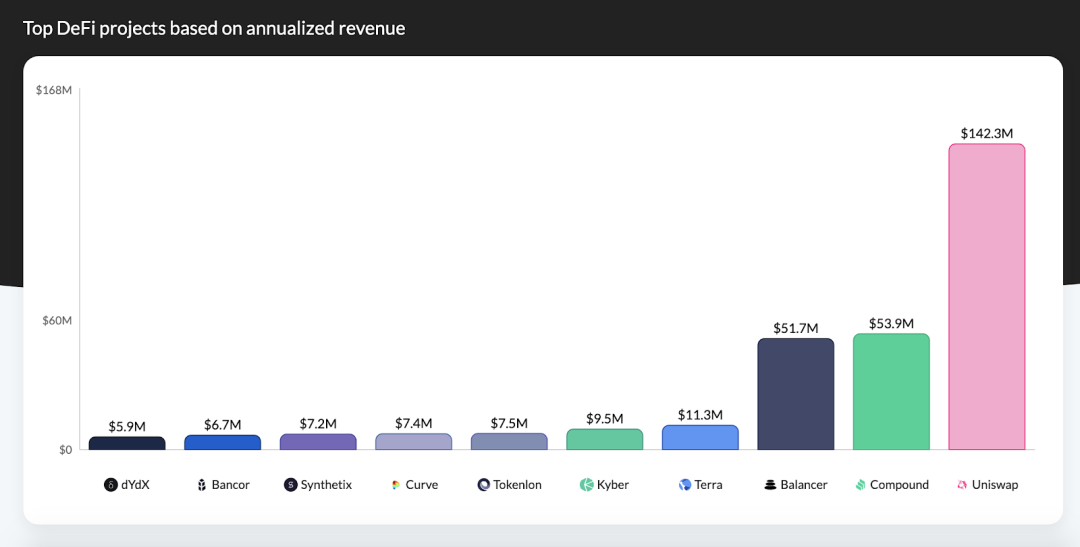This screenshot has height=547, width=1080.
Task: Click the Terra logo icon
Action: tap(685, 485)
